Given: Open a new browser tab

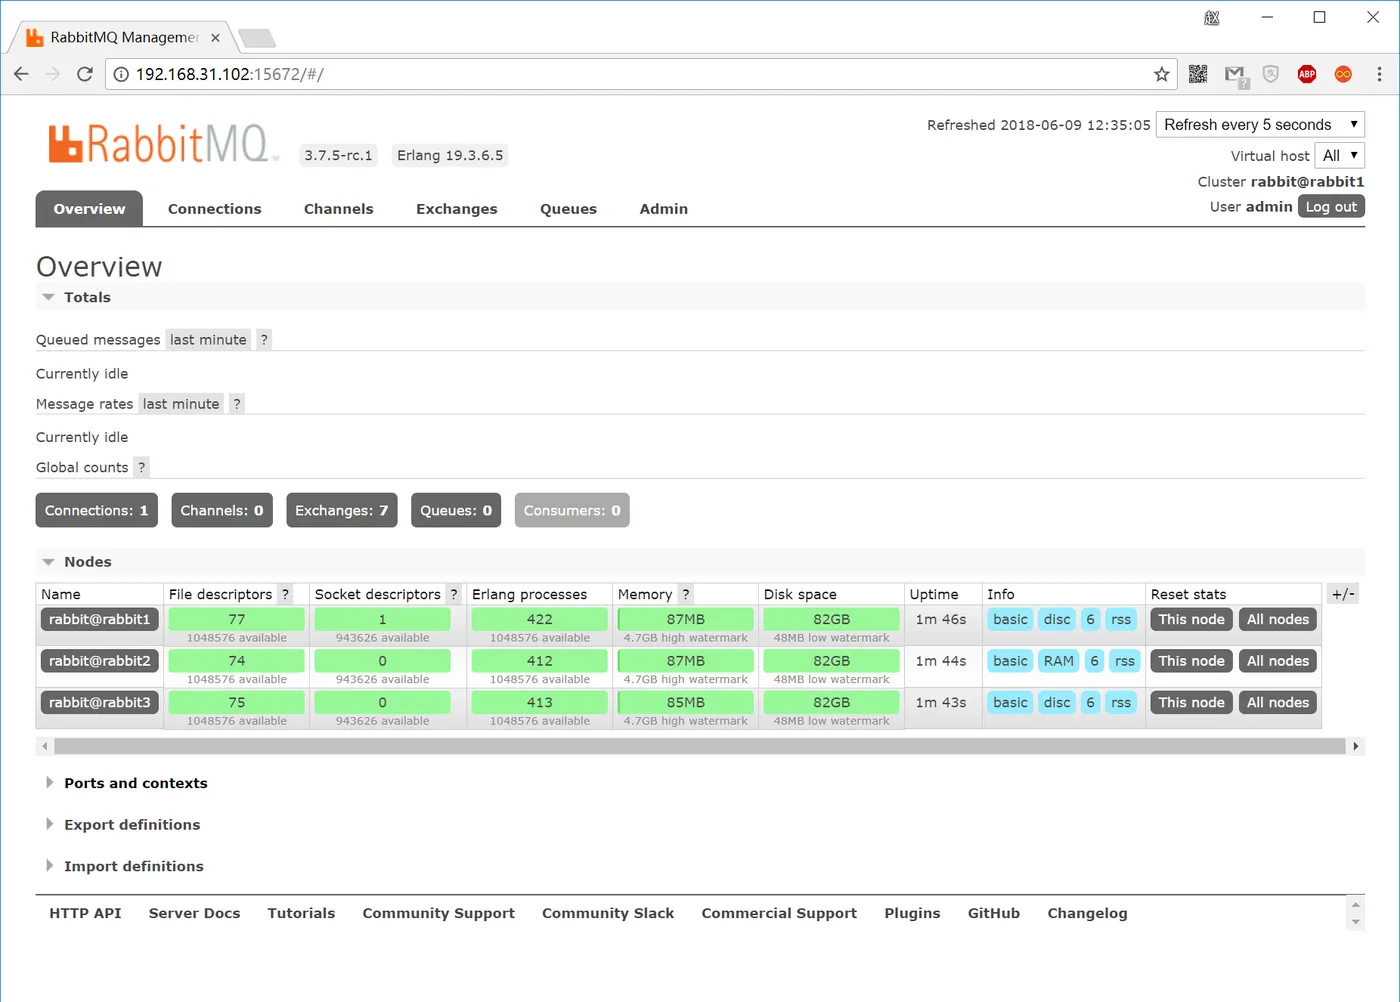Looking at the screenshot, I should point(257,38).
